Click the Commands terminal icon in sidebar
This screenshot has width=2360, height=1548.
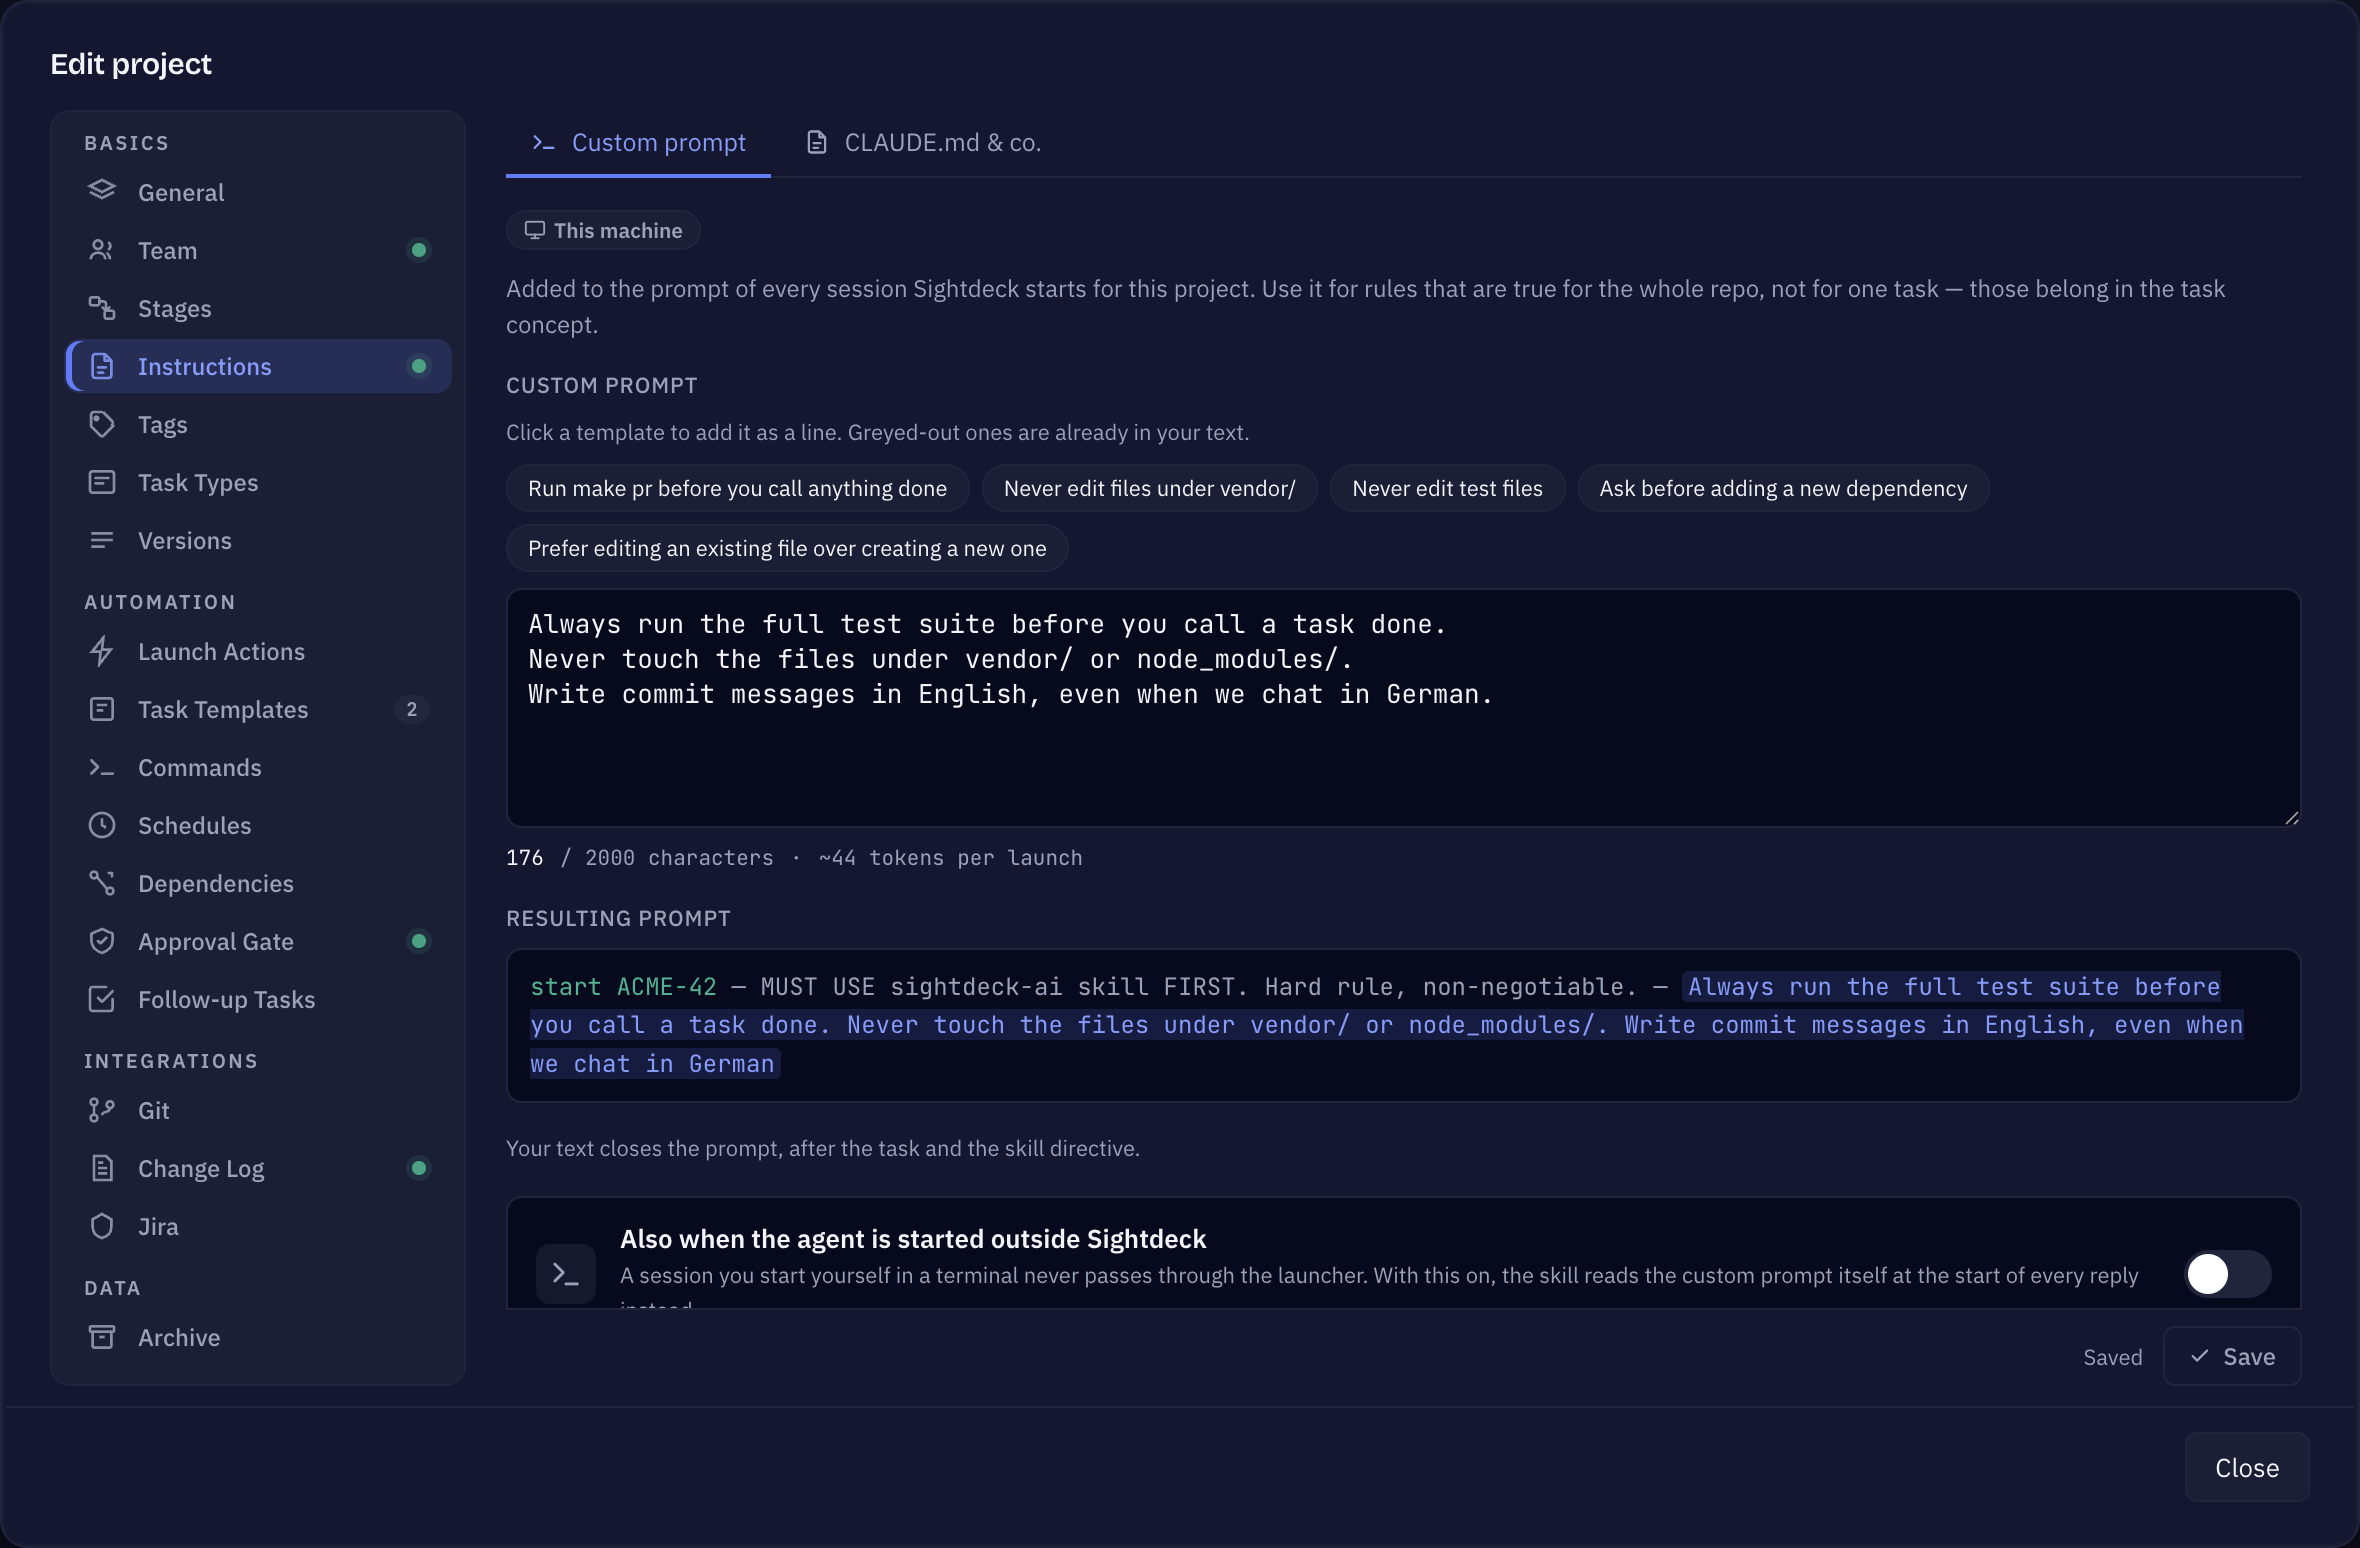coord(102,767)
